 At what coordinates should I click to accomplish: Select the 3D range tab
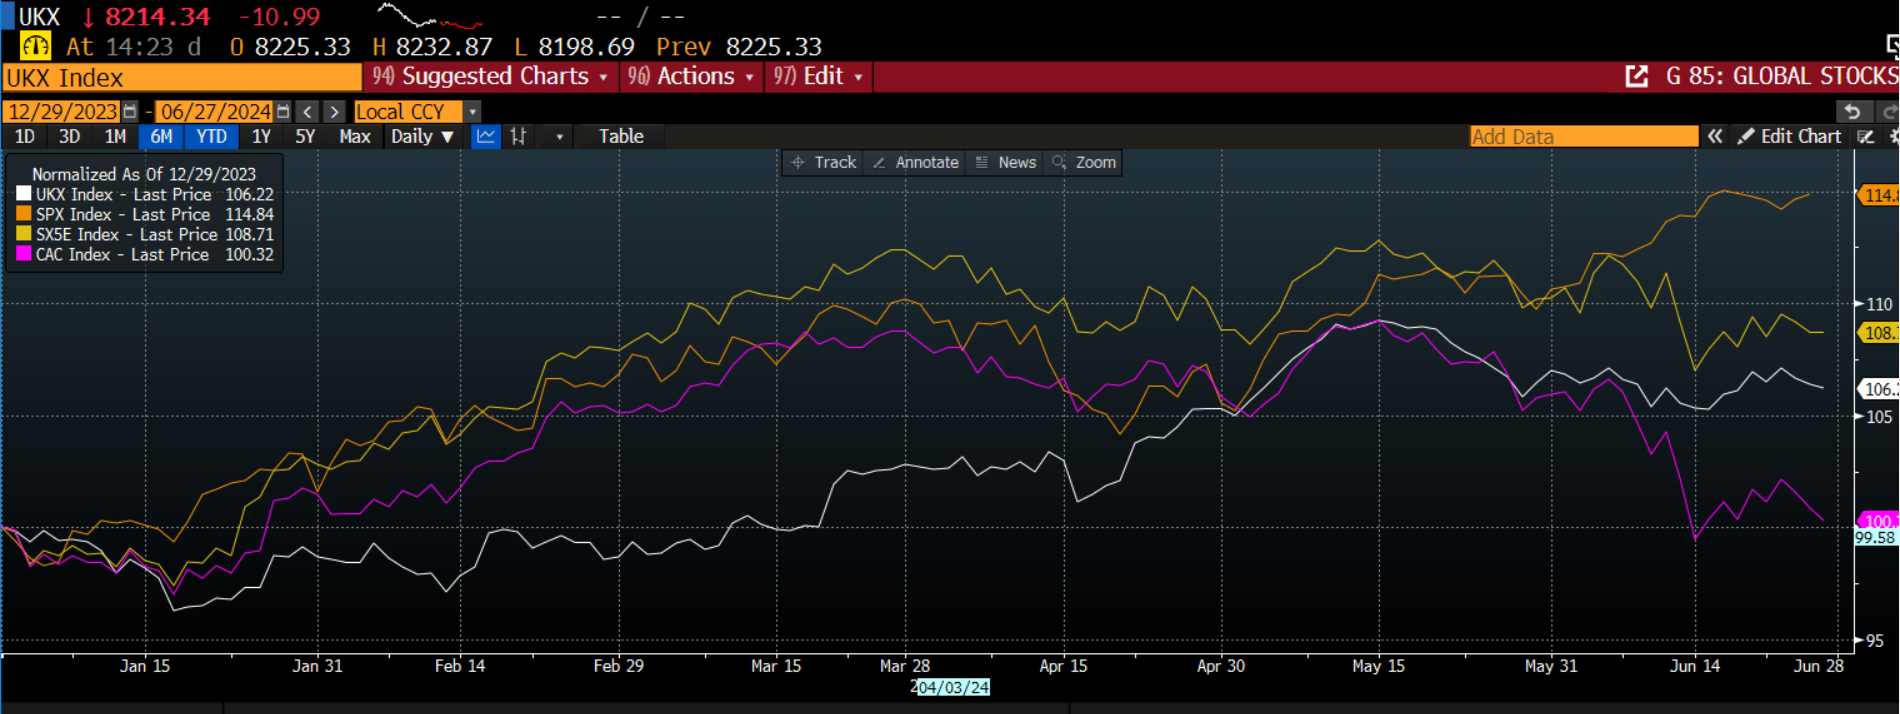69,137
